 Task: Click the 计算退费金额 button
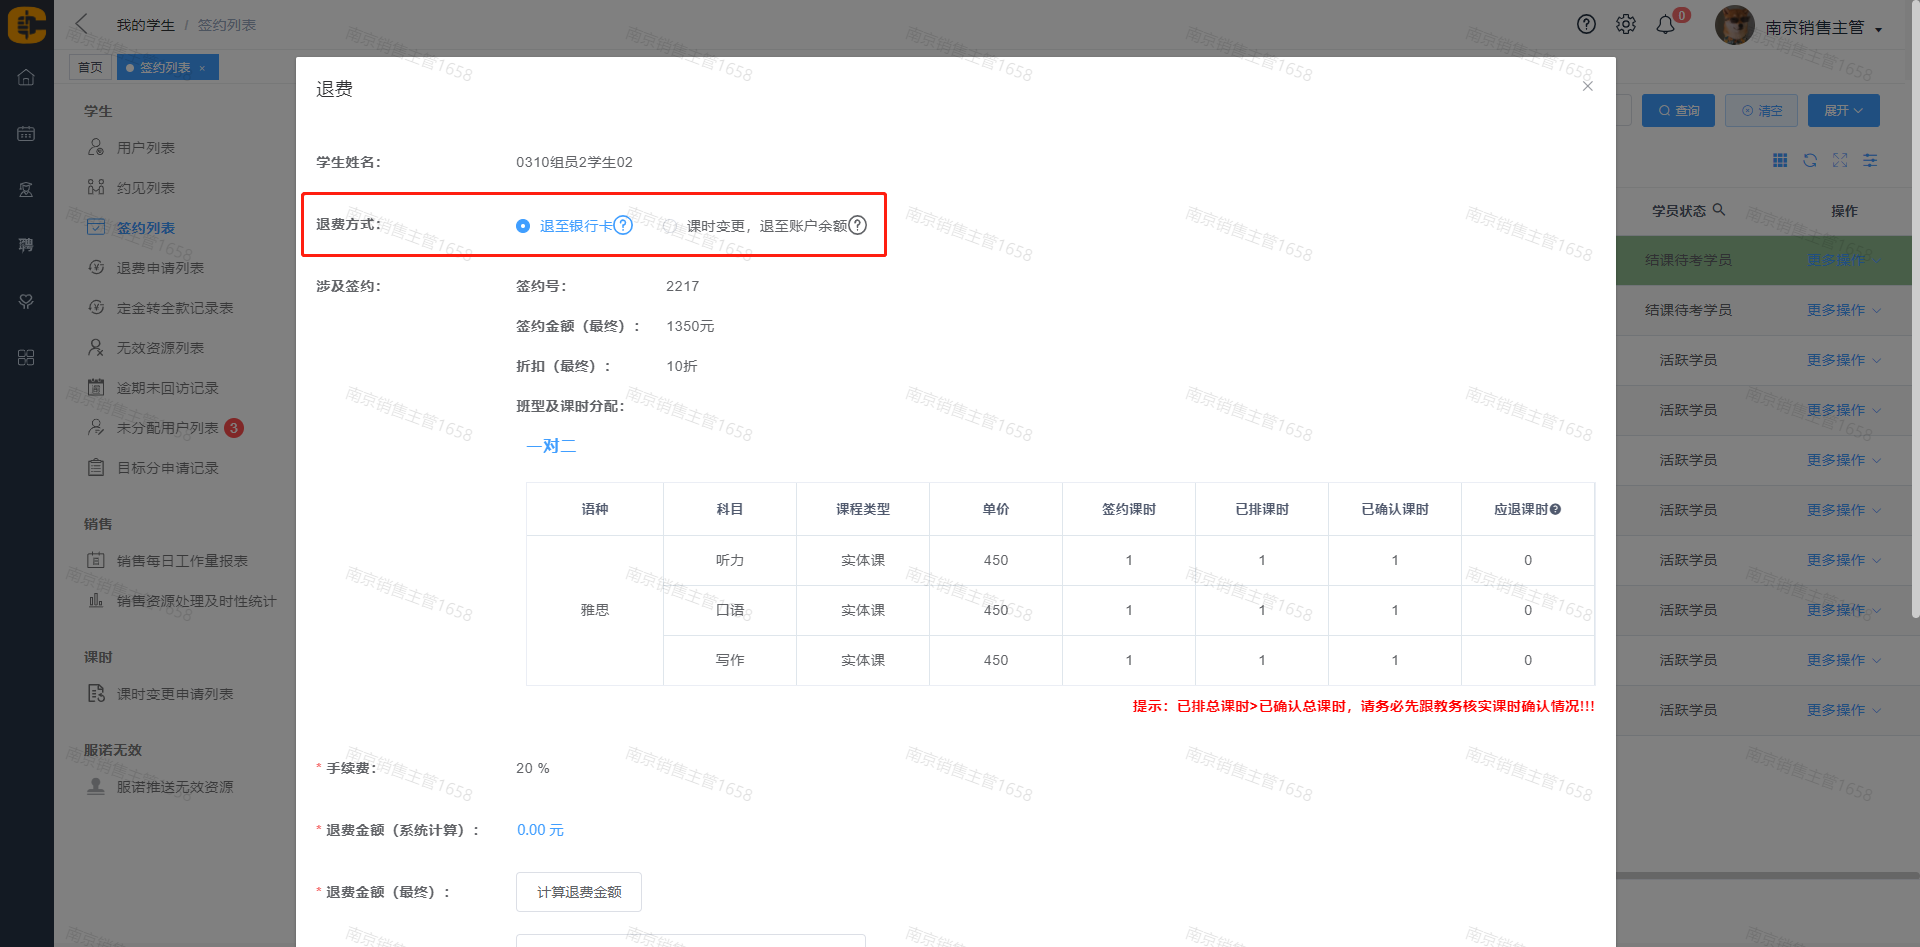coord(579,892)
